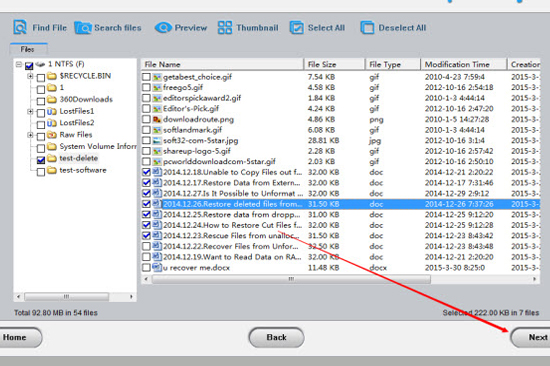Click the test-delete folder icon

[52, 158]
